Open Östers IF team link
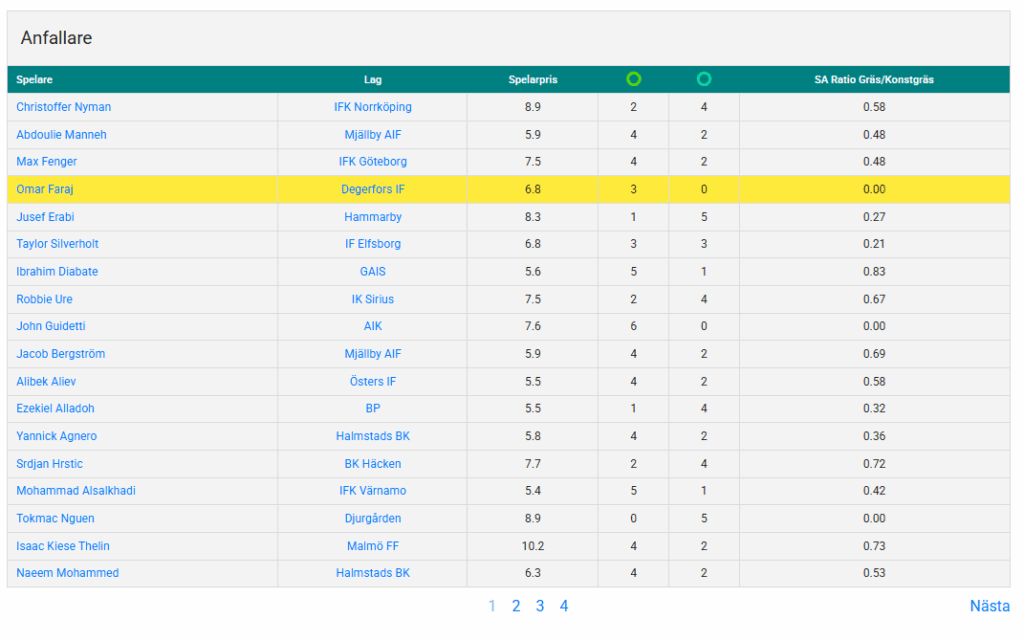 [373, 381]
